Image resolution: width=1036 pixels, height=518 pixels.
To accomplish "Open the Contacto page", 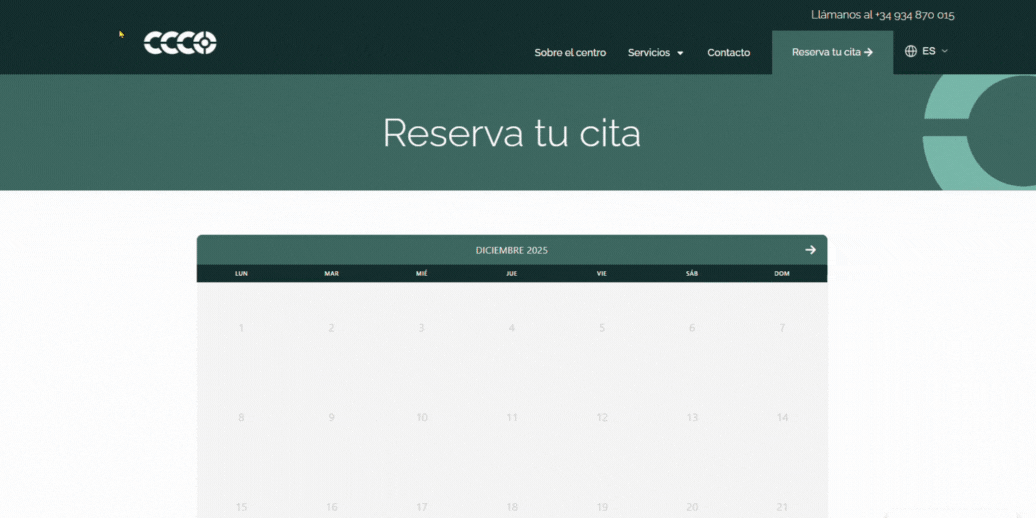I will (x=728, y=53).
